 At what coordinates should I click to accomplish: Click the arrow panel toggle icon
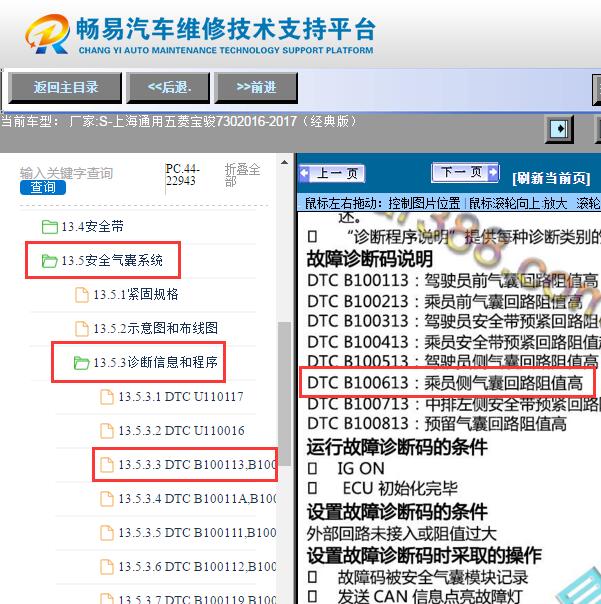pos(559,128)
